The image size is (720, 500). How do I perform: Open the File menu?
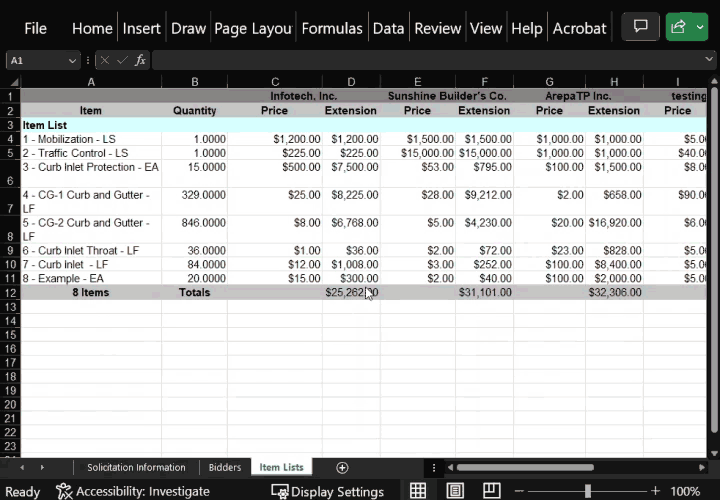tap(35, 28)
